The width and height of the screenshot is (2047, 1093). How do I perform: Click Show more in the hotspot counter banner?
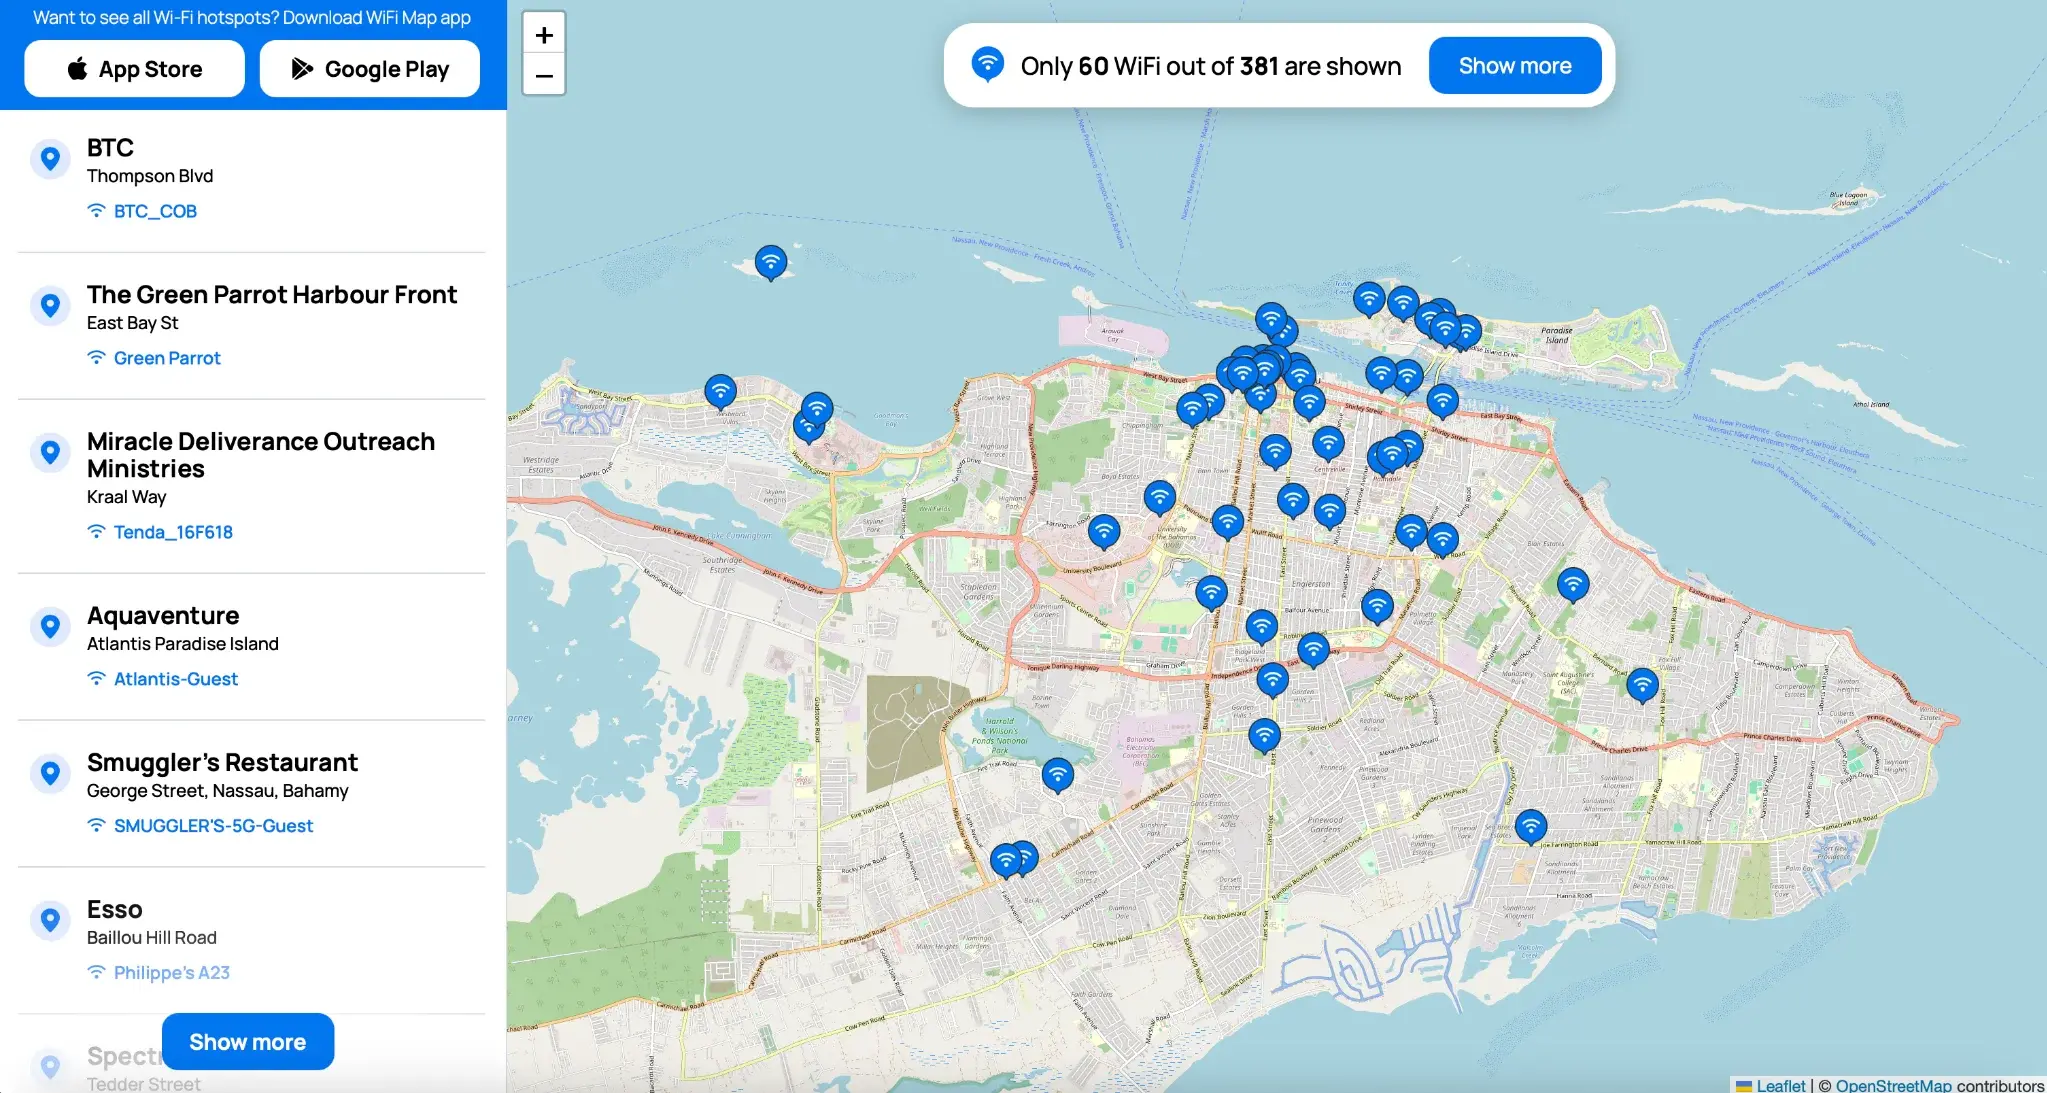1514,65
